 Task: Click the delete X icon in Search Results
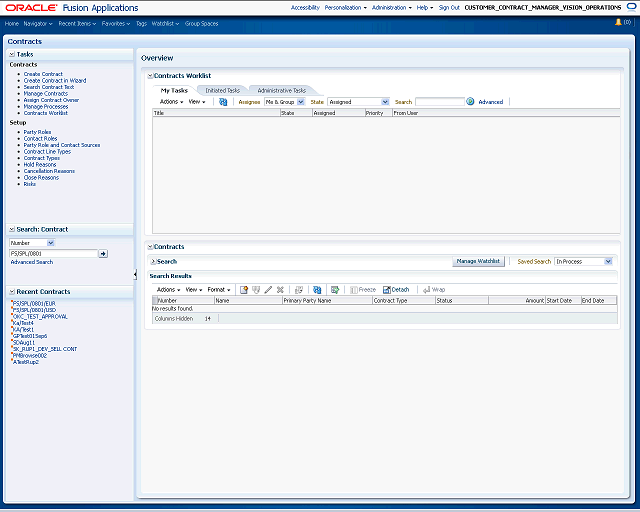pyautogui.click(x=280, y=290)
